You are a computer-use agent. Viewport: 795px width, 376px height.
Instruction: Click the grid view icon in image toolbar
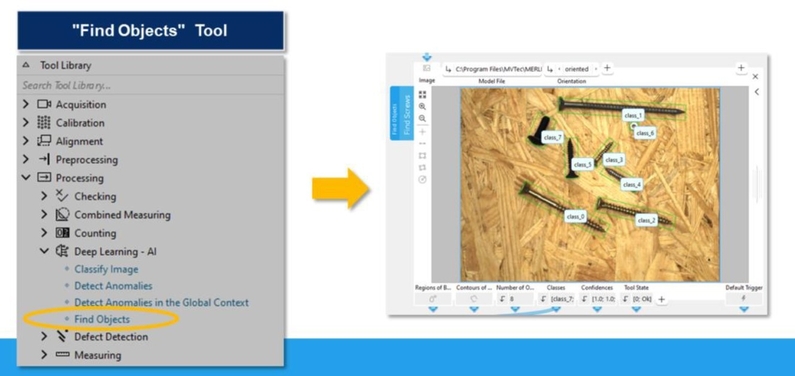422,94
